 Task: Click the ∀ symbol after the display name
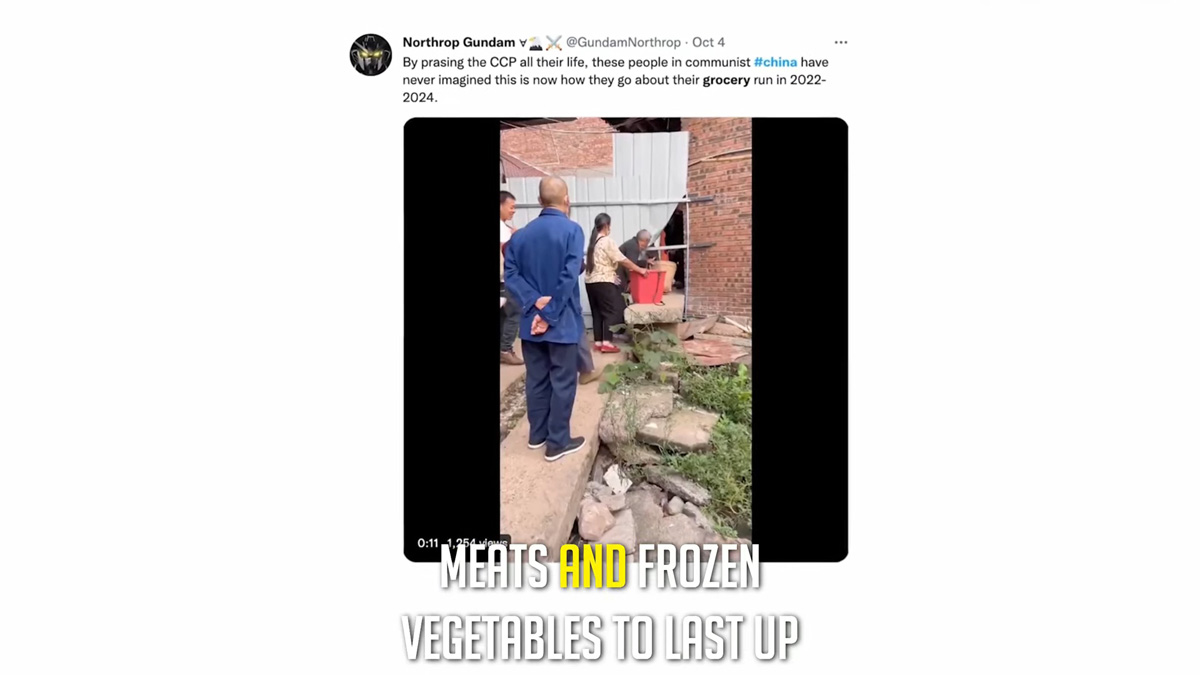(x=522, y=42)
